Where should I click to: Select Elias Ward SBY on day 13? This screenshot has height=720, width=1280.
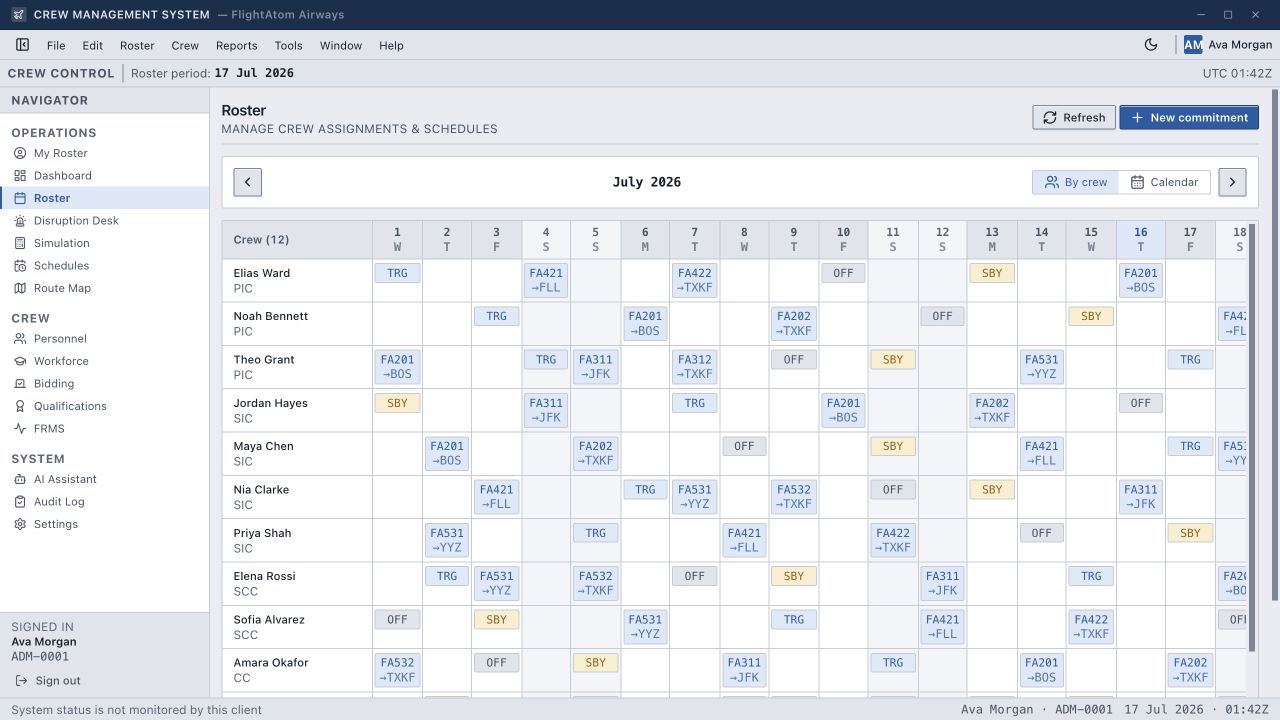click(x=992, y=273)
